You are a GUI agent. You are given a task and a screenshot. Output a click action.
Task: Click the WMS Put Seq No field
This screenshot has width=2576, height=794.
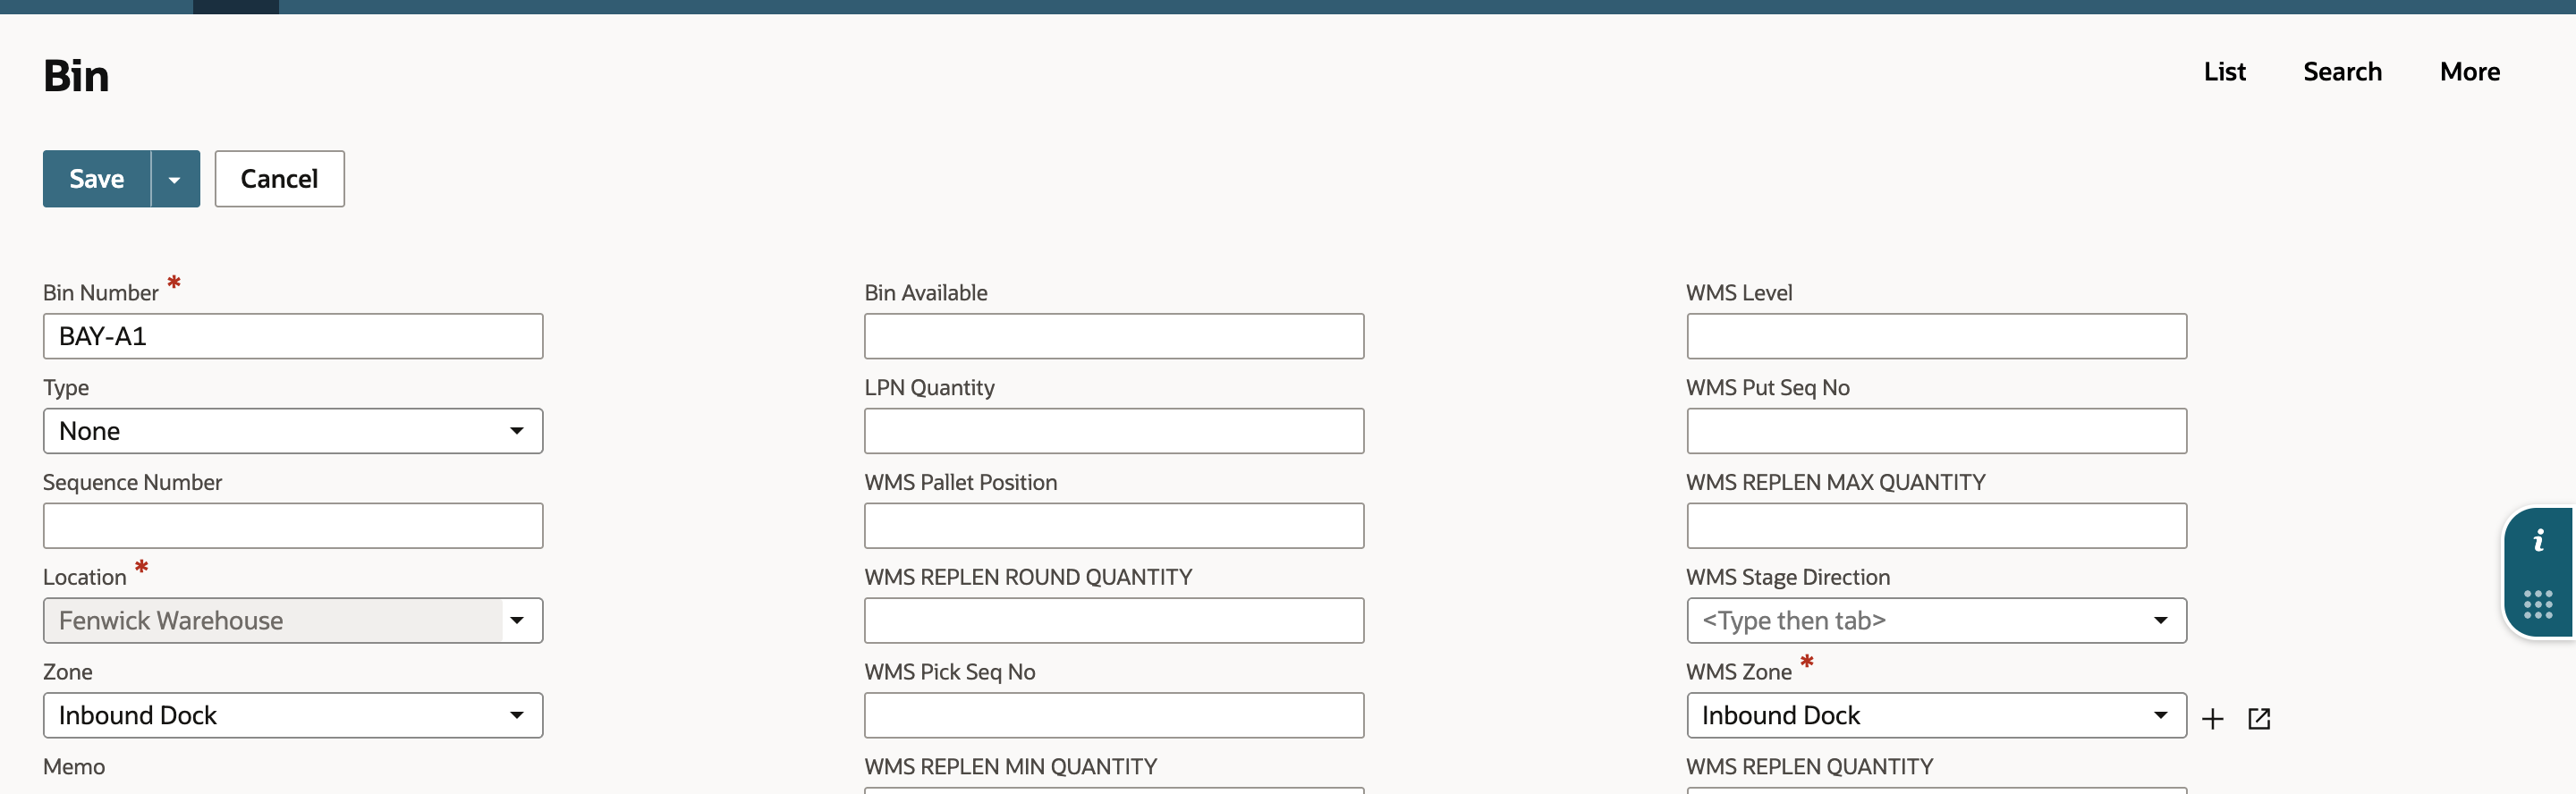point(1936,431)
